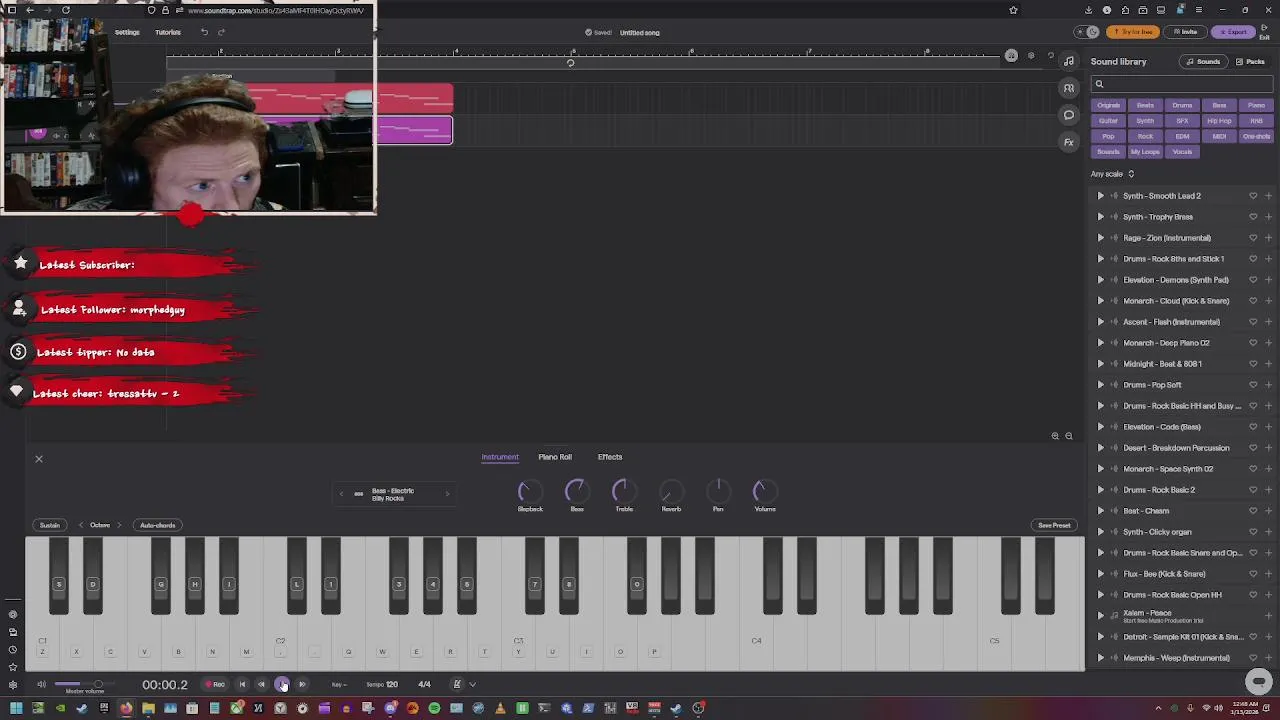Click the Save Preset button
Viewport: 1280px width, 720px height.
click(x=1054, y=525)
